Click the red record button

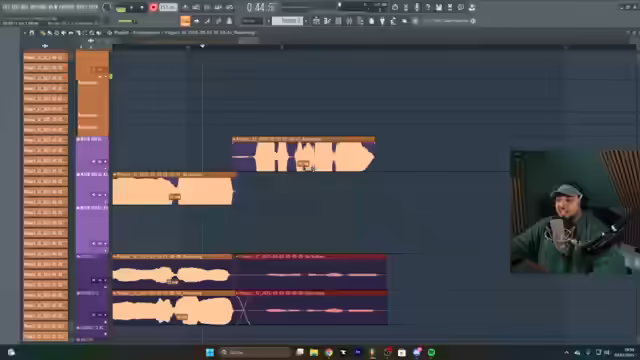(x=153, y=7)
